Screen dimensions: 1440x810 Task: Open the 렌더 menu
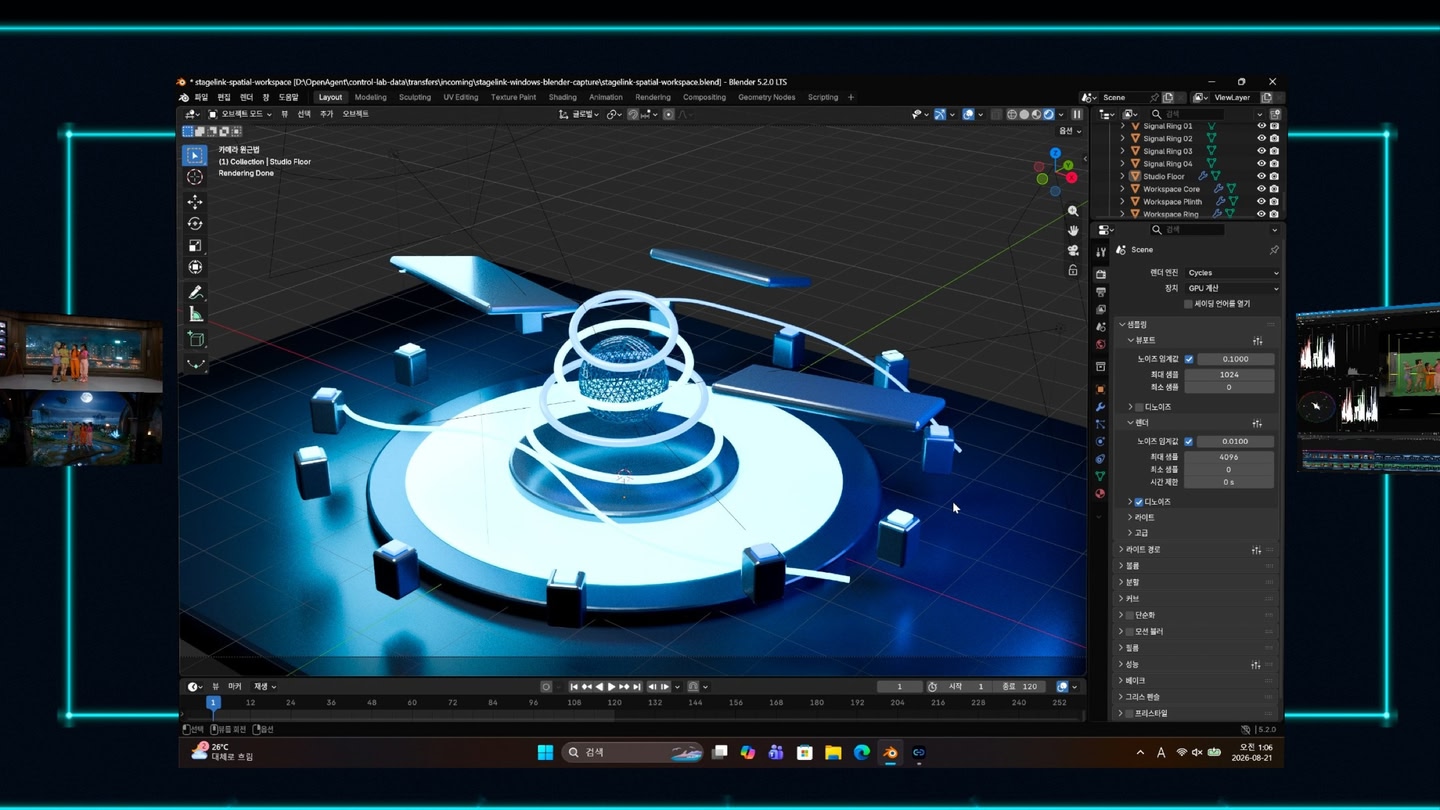tap(246, 98)
